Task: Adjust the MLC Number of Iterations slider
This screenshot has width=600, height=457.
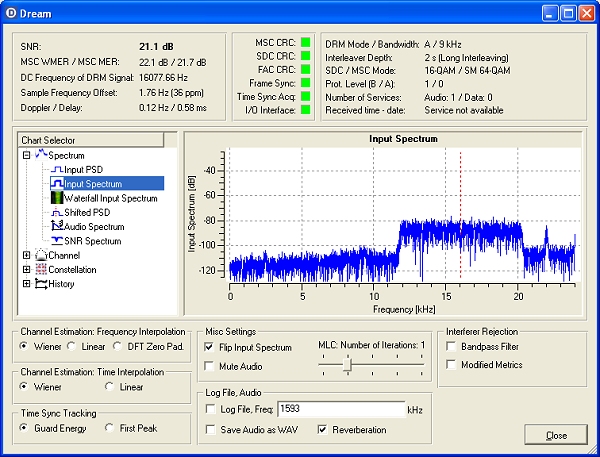Action: click(x=346, y=366)
